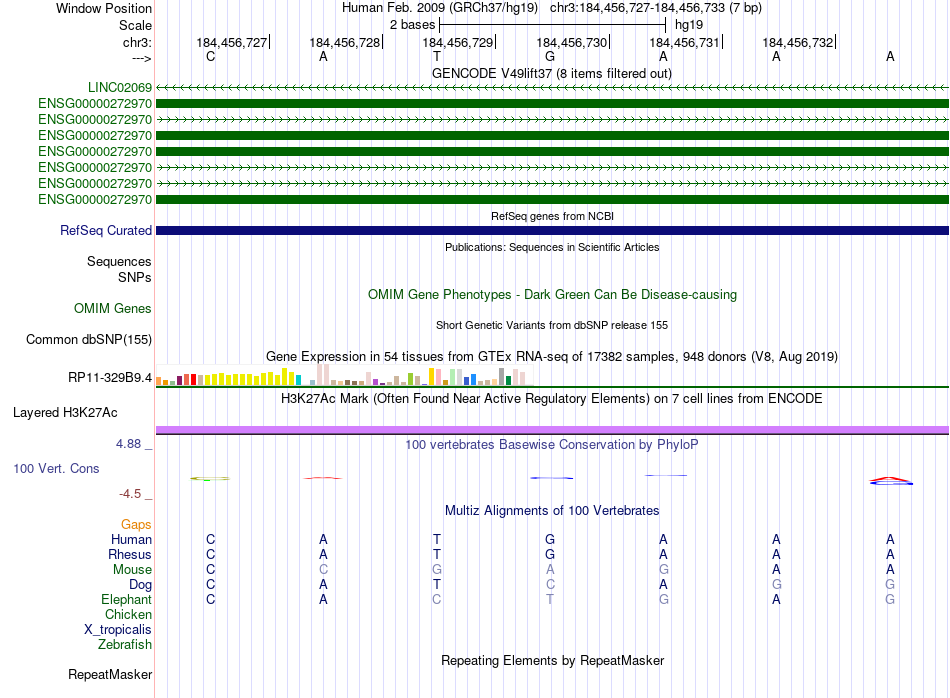Select the Common dbSNP(155) track label

(89, 339)
